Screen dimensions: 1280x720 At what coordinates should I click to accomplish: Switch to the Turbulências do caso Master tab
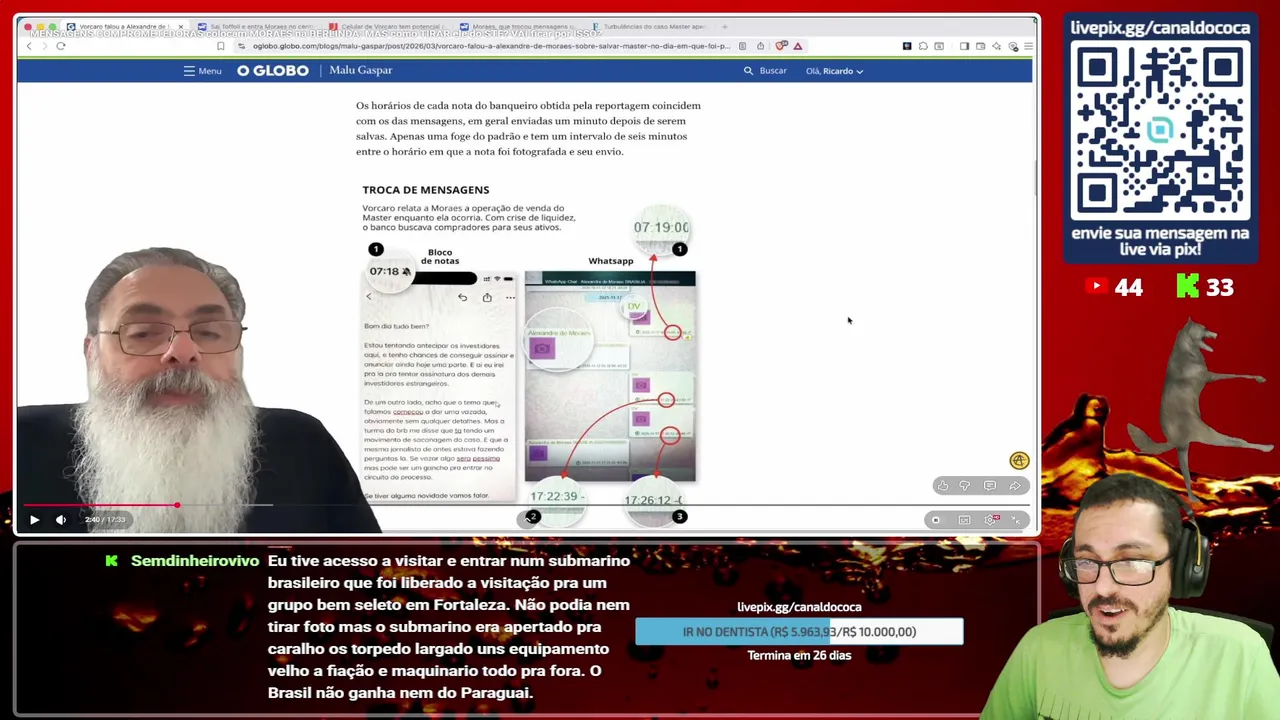650,27
